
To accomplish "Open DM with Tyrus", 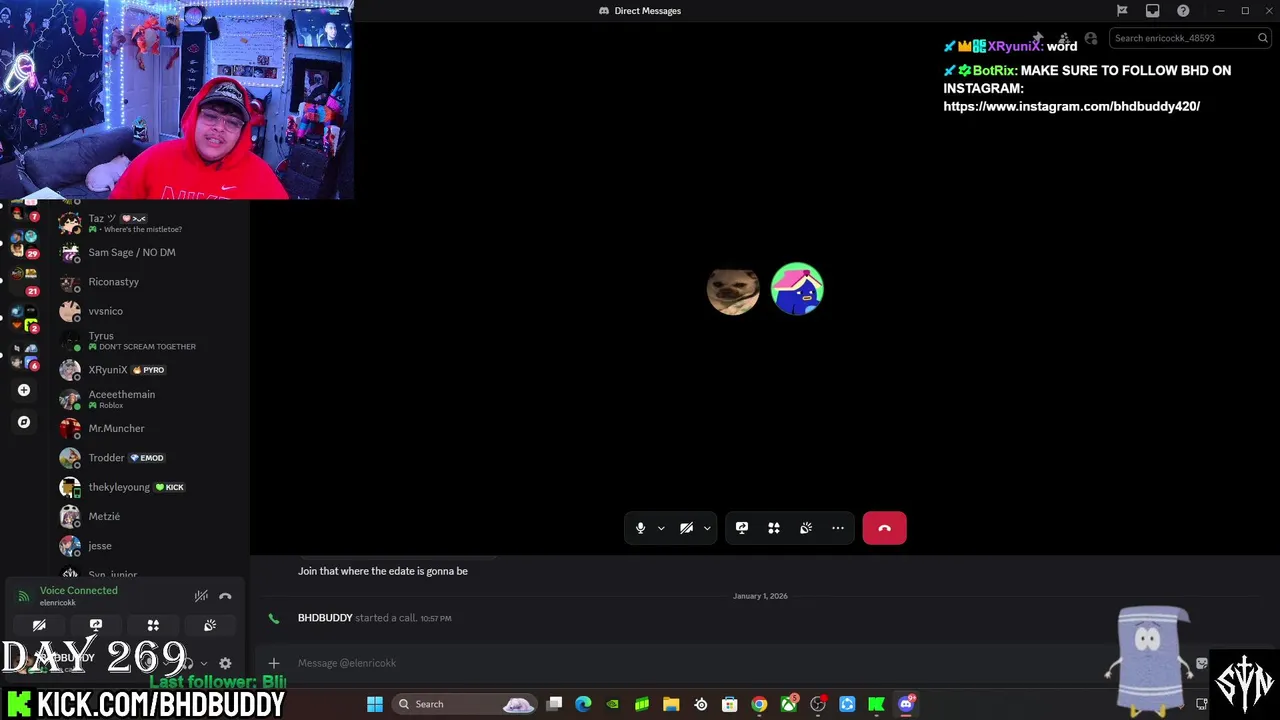I will point(150,341).
